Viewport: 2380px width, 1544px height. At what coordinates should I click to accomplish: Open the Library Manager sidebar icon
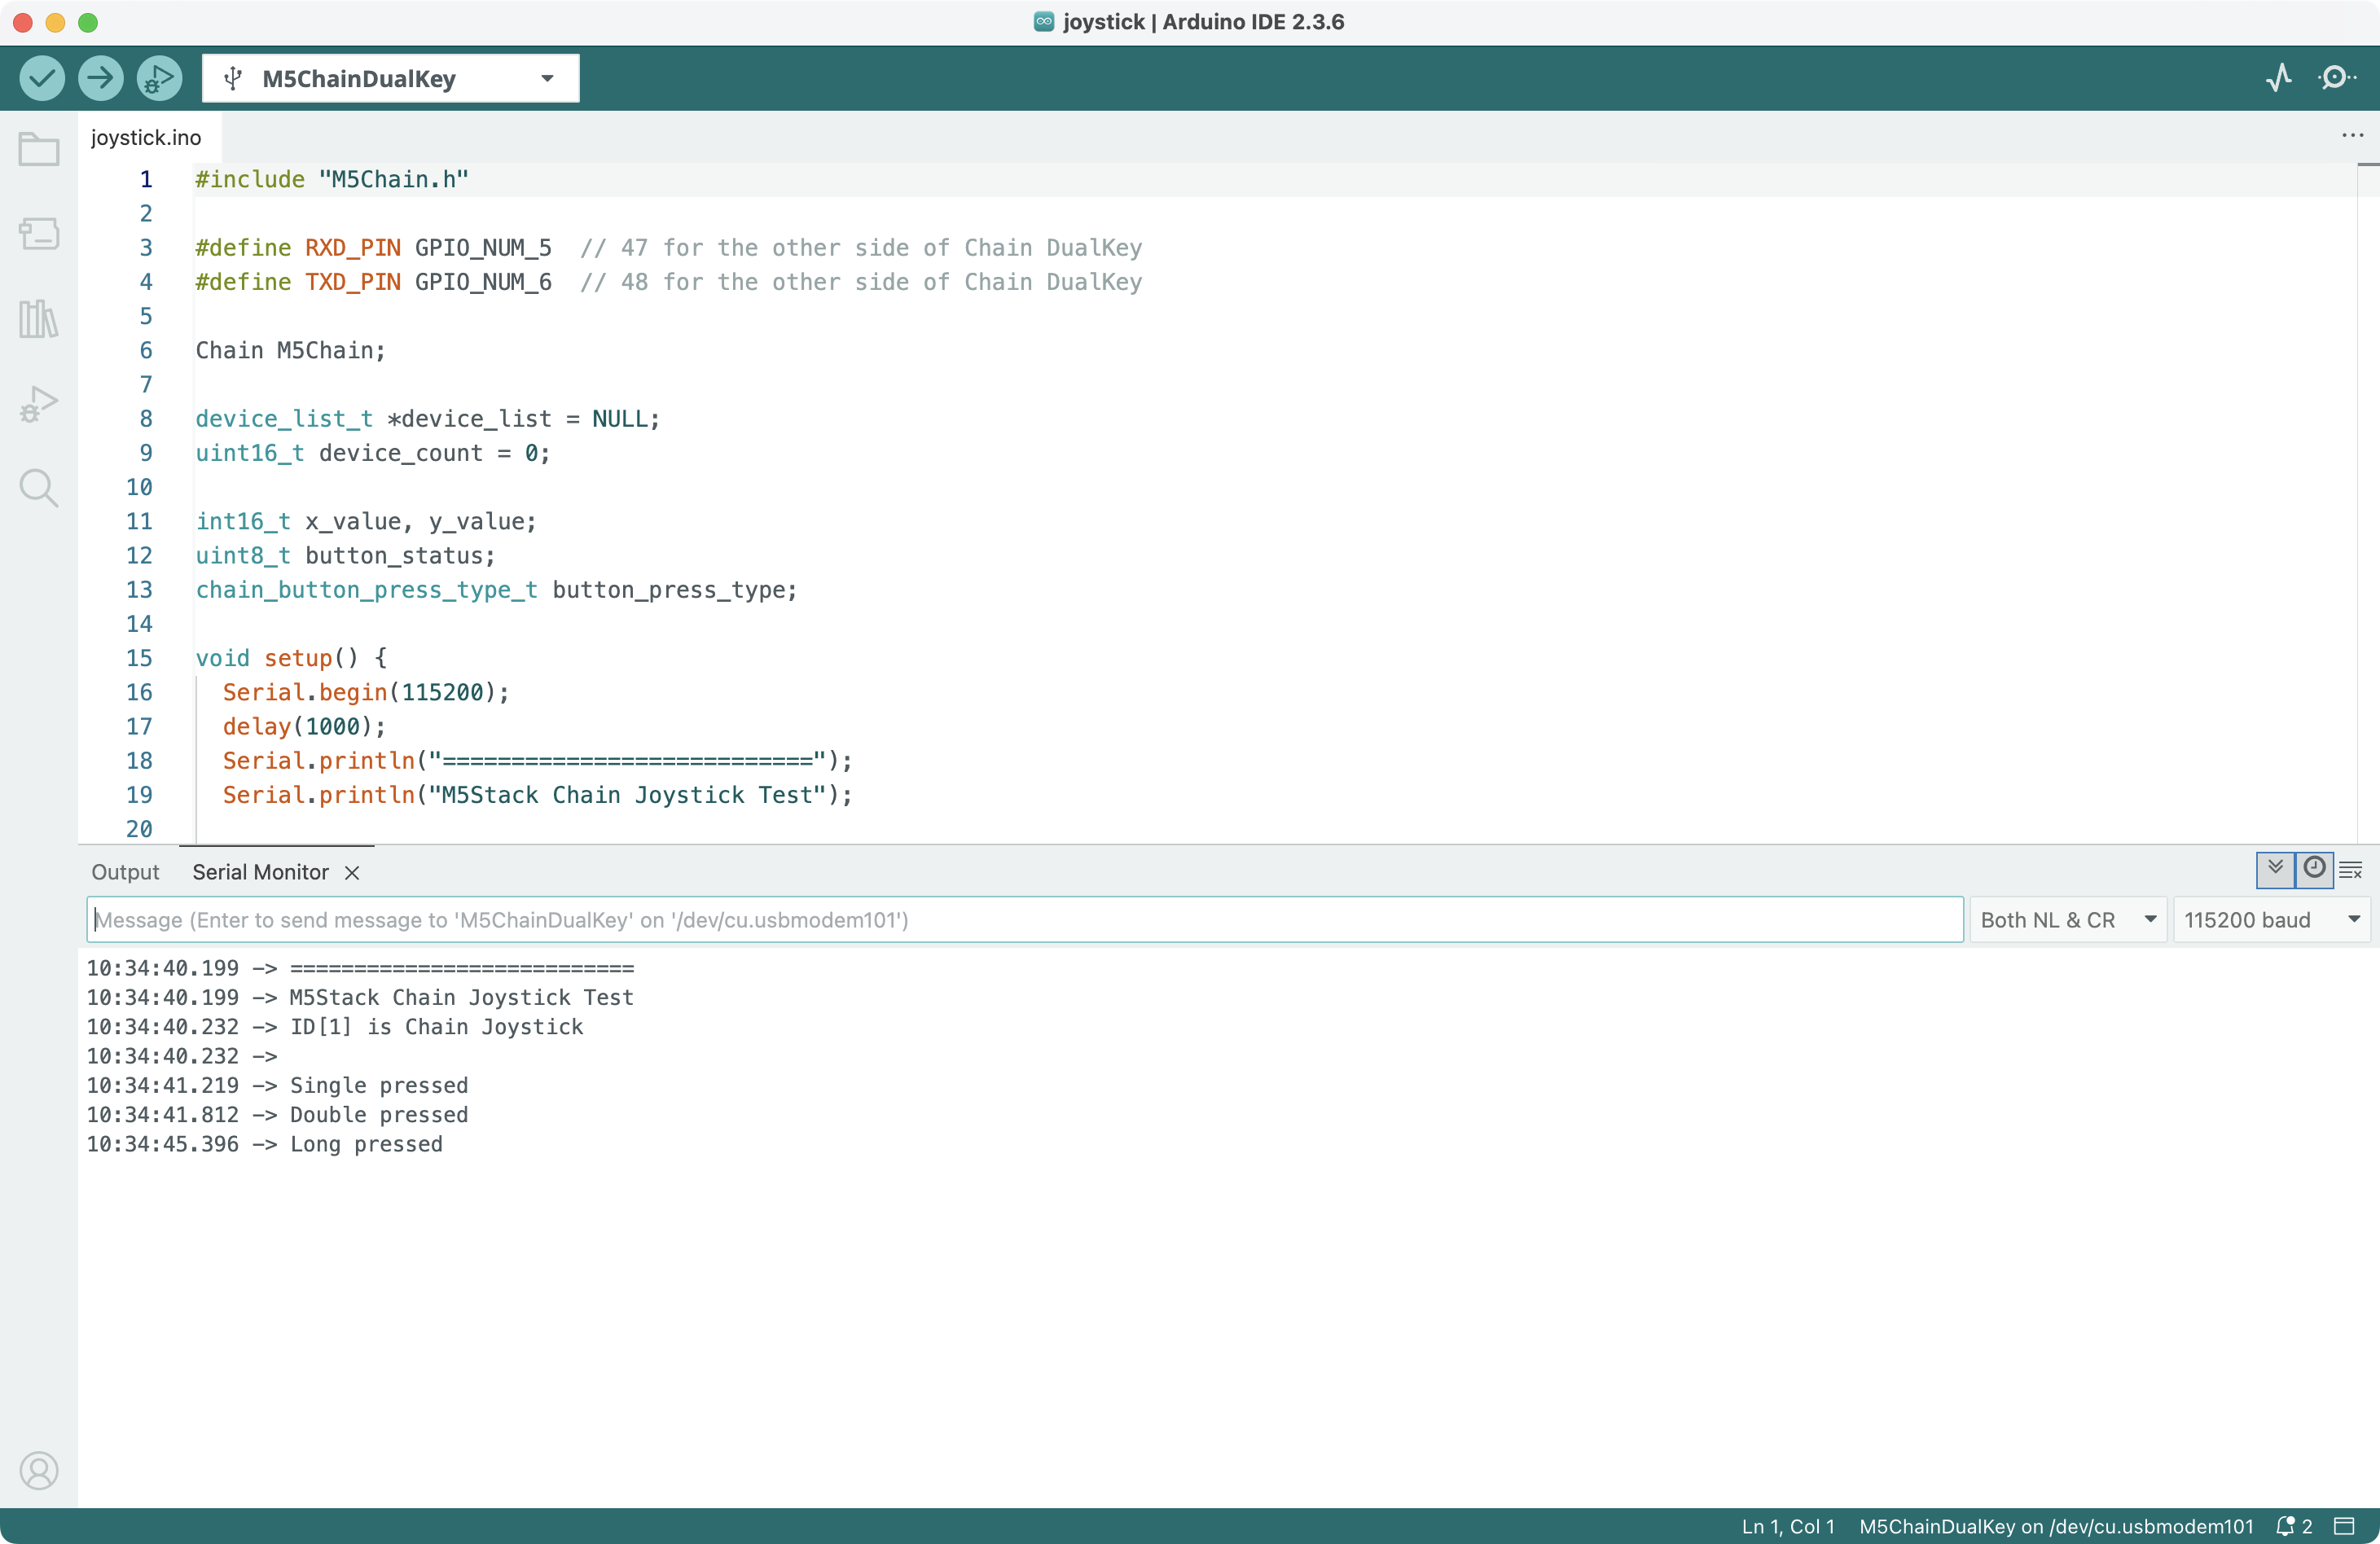[39, 319]
